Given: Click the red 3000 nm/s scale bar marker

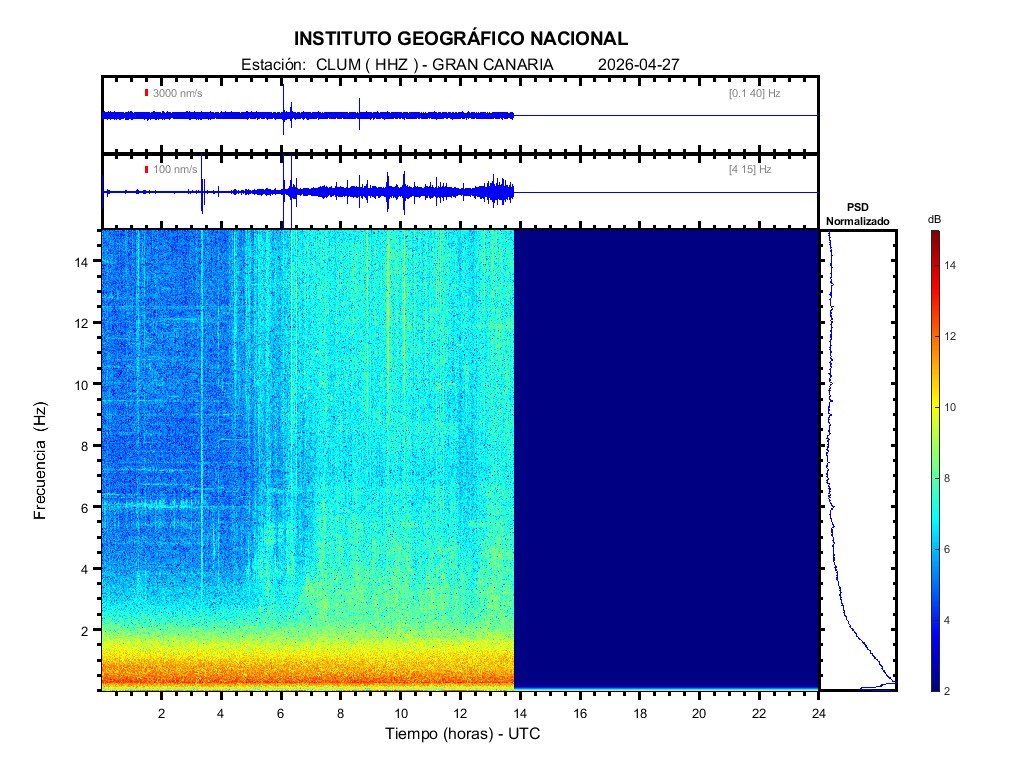Looking at the screenshot, I should (x=146, y=93).
